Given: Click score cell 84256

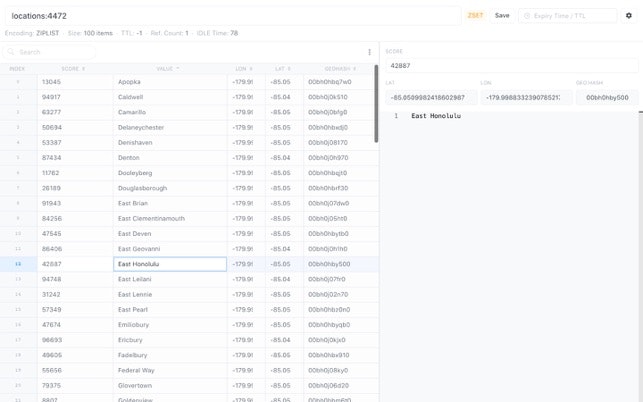Looking at the screenshot, I should [x=75, y=218].
